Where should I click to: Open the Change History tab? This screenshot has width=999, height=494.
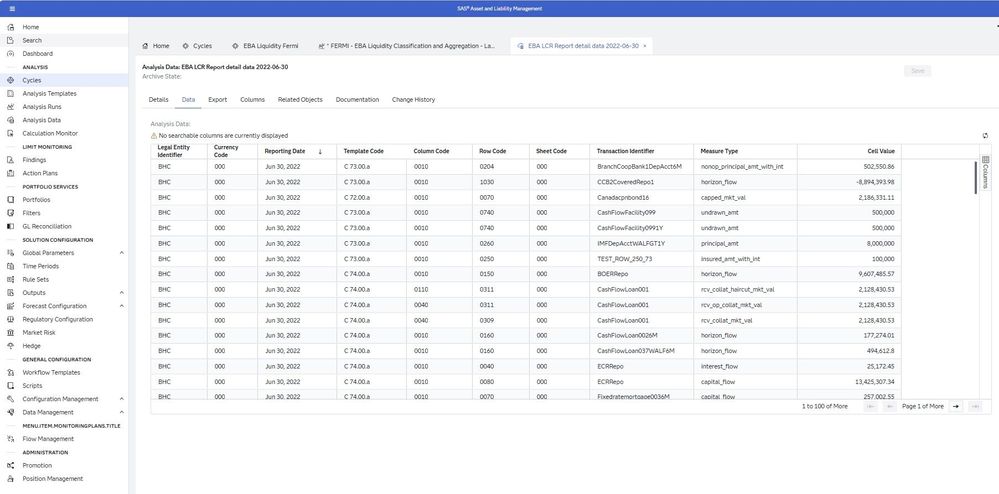coord(413,100)
